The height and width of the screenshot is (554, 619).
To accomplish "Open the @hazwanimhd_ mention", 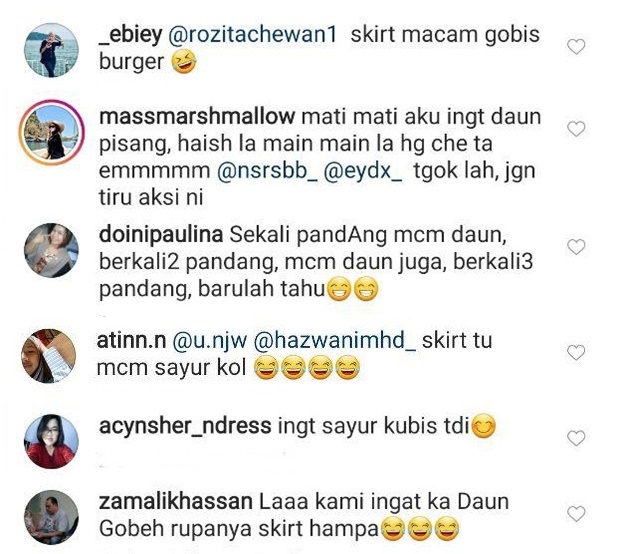I will pos(334,341).
